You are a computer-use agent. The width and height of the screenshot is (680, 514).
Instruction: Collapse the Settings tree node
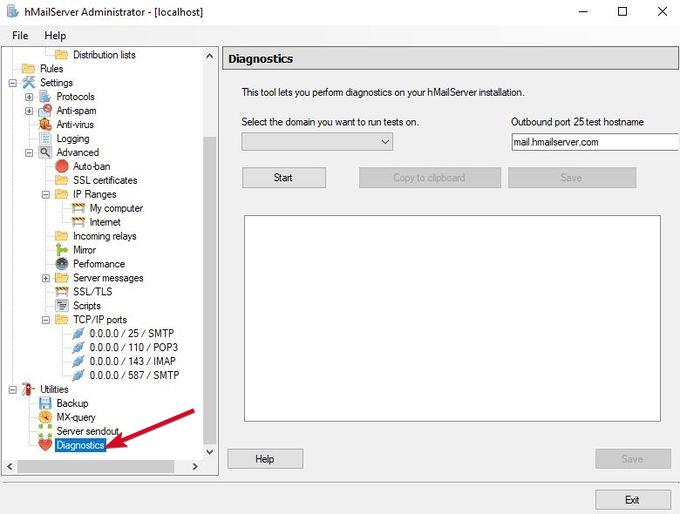point(13,83)
